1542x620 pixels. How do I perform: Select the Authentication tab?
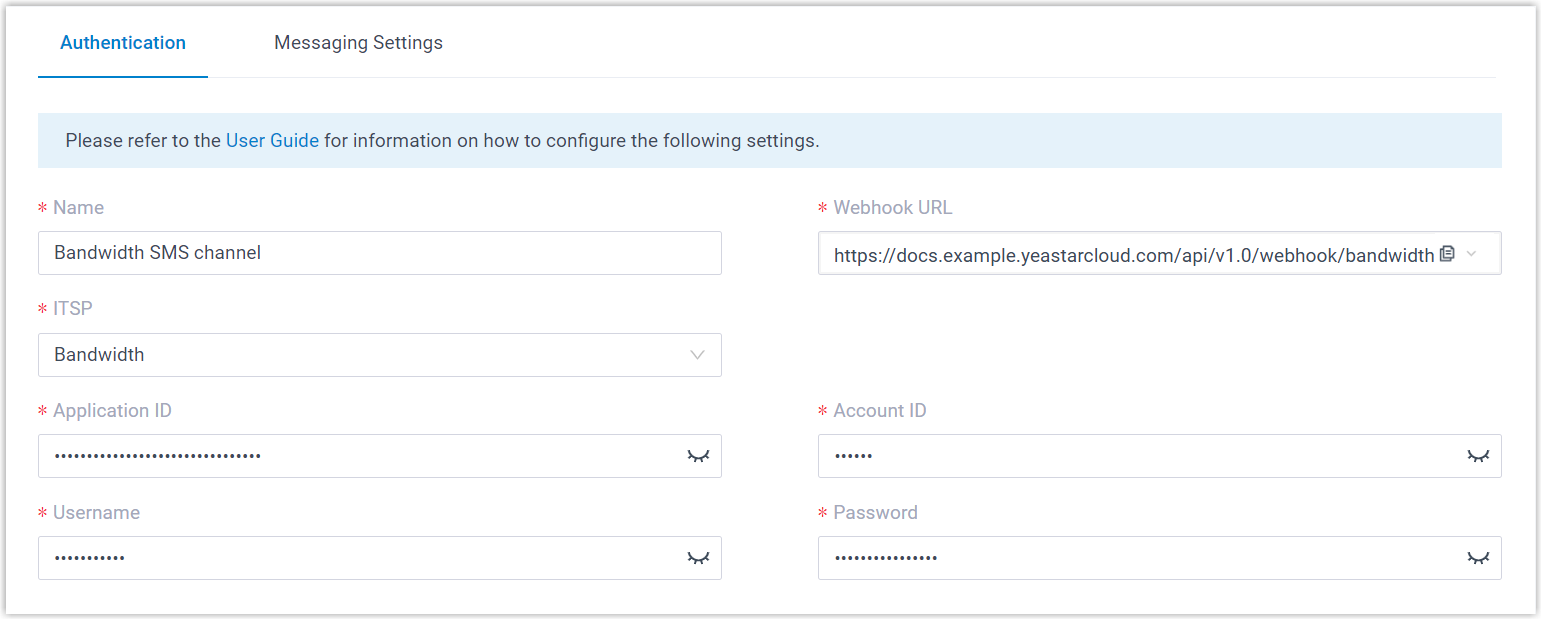[123, 43]
